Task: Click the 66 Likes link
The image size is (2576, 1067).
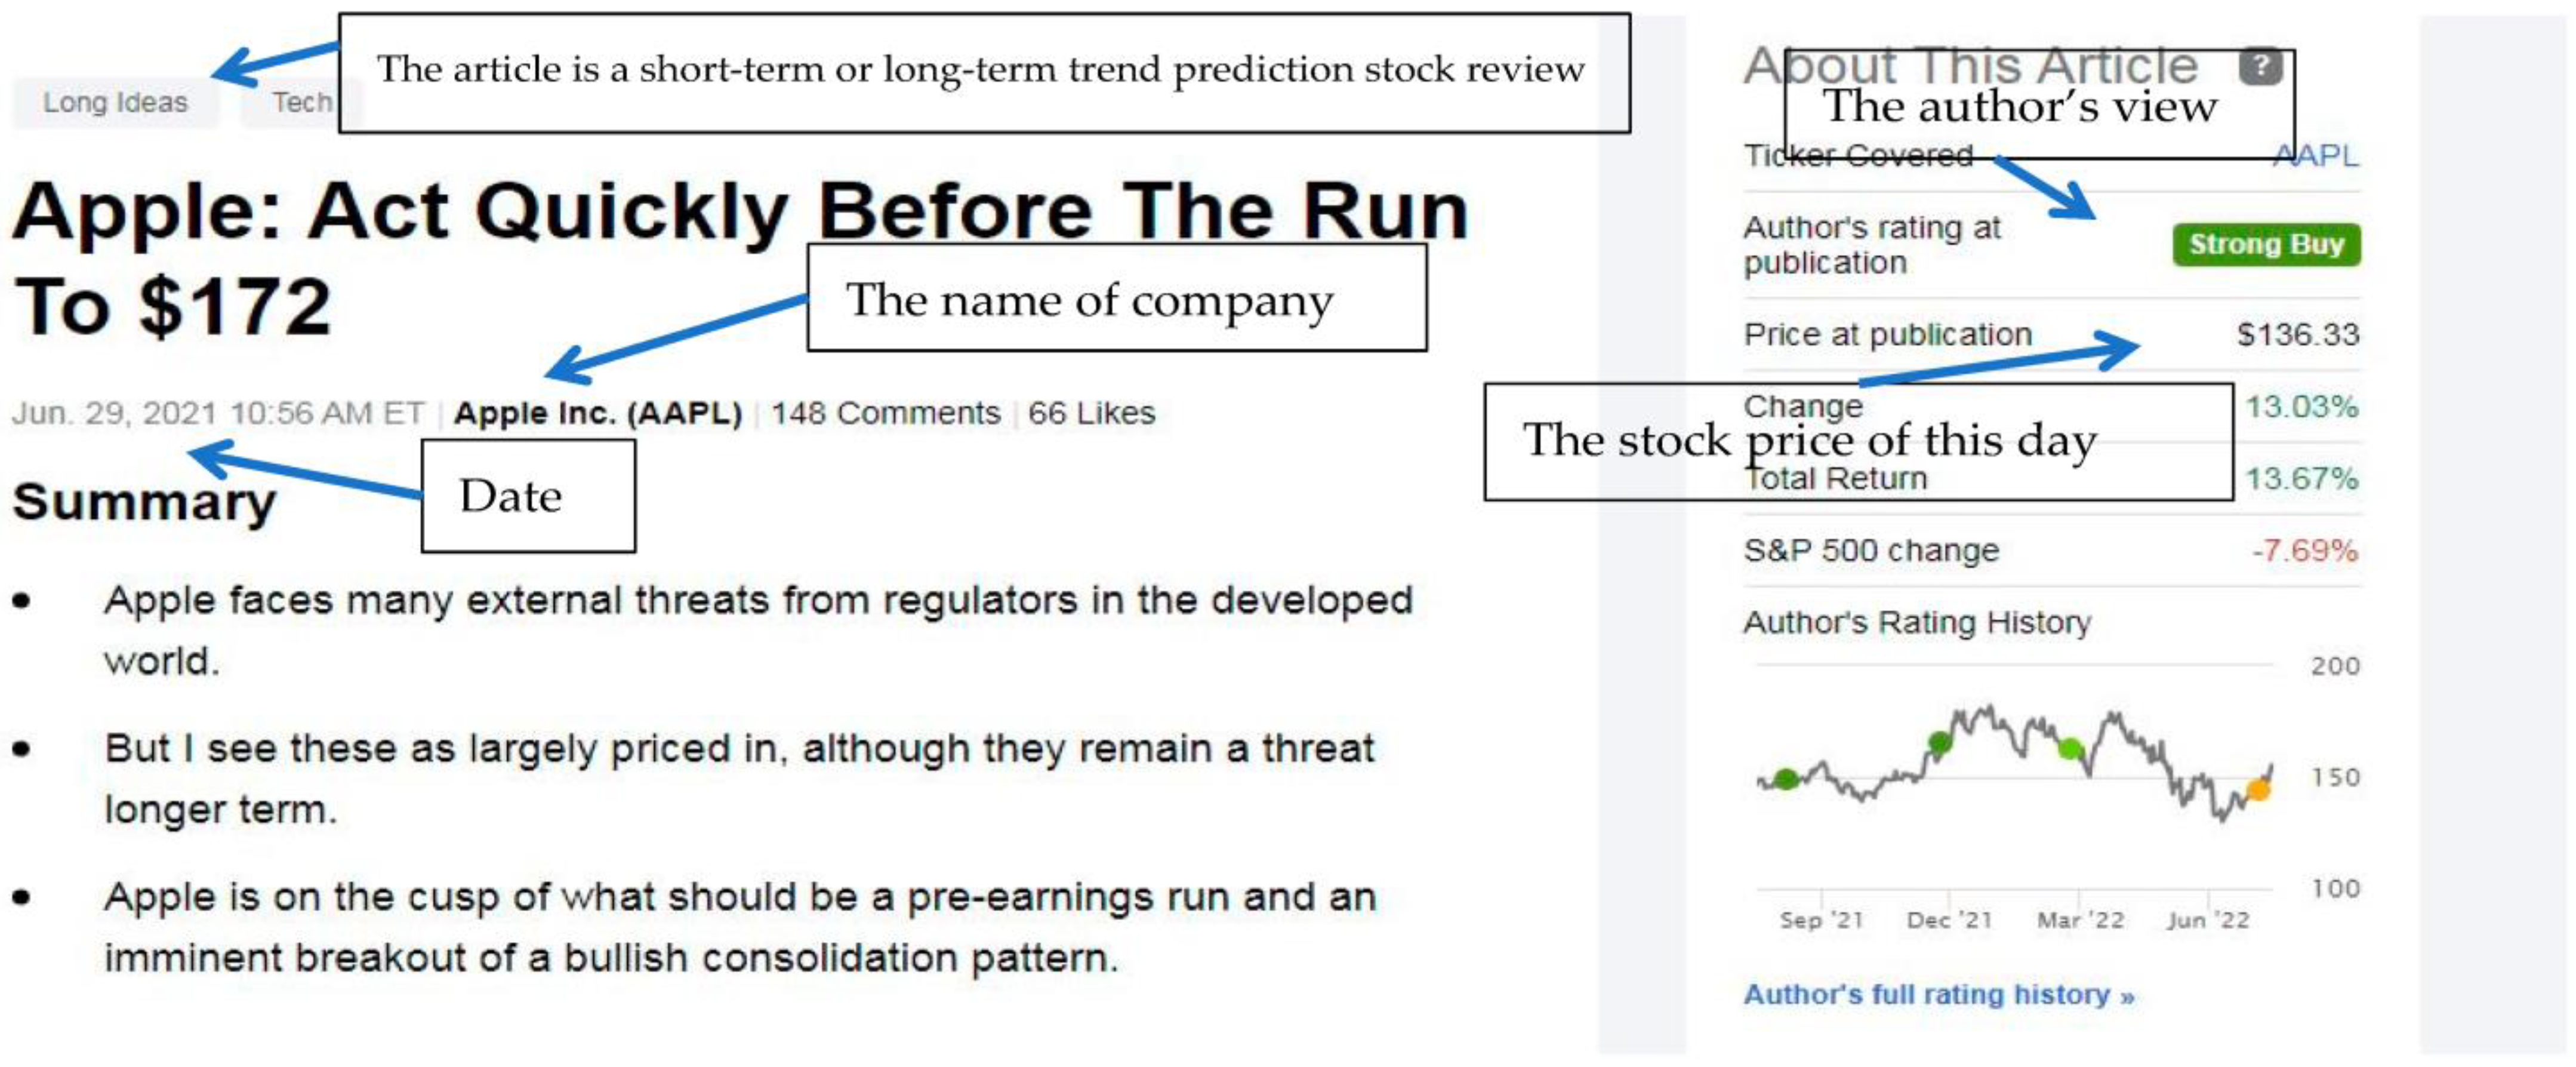Action: coord(1091,413)
